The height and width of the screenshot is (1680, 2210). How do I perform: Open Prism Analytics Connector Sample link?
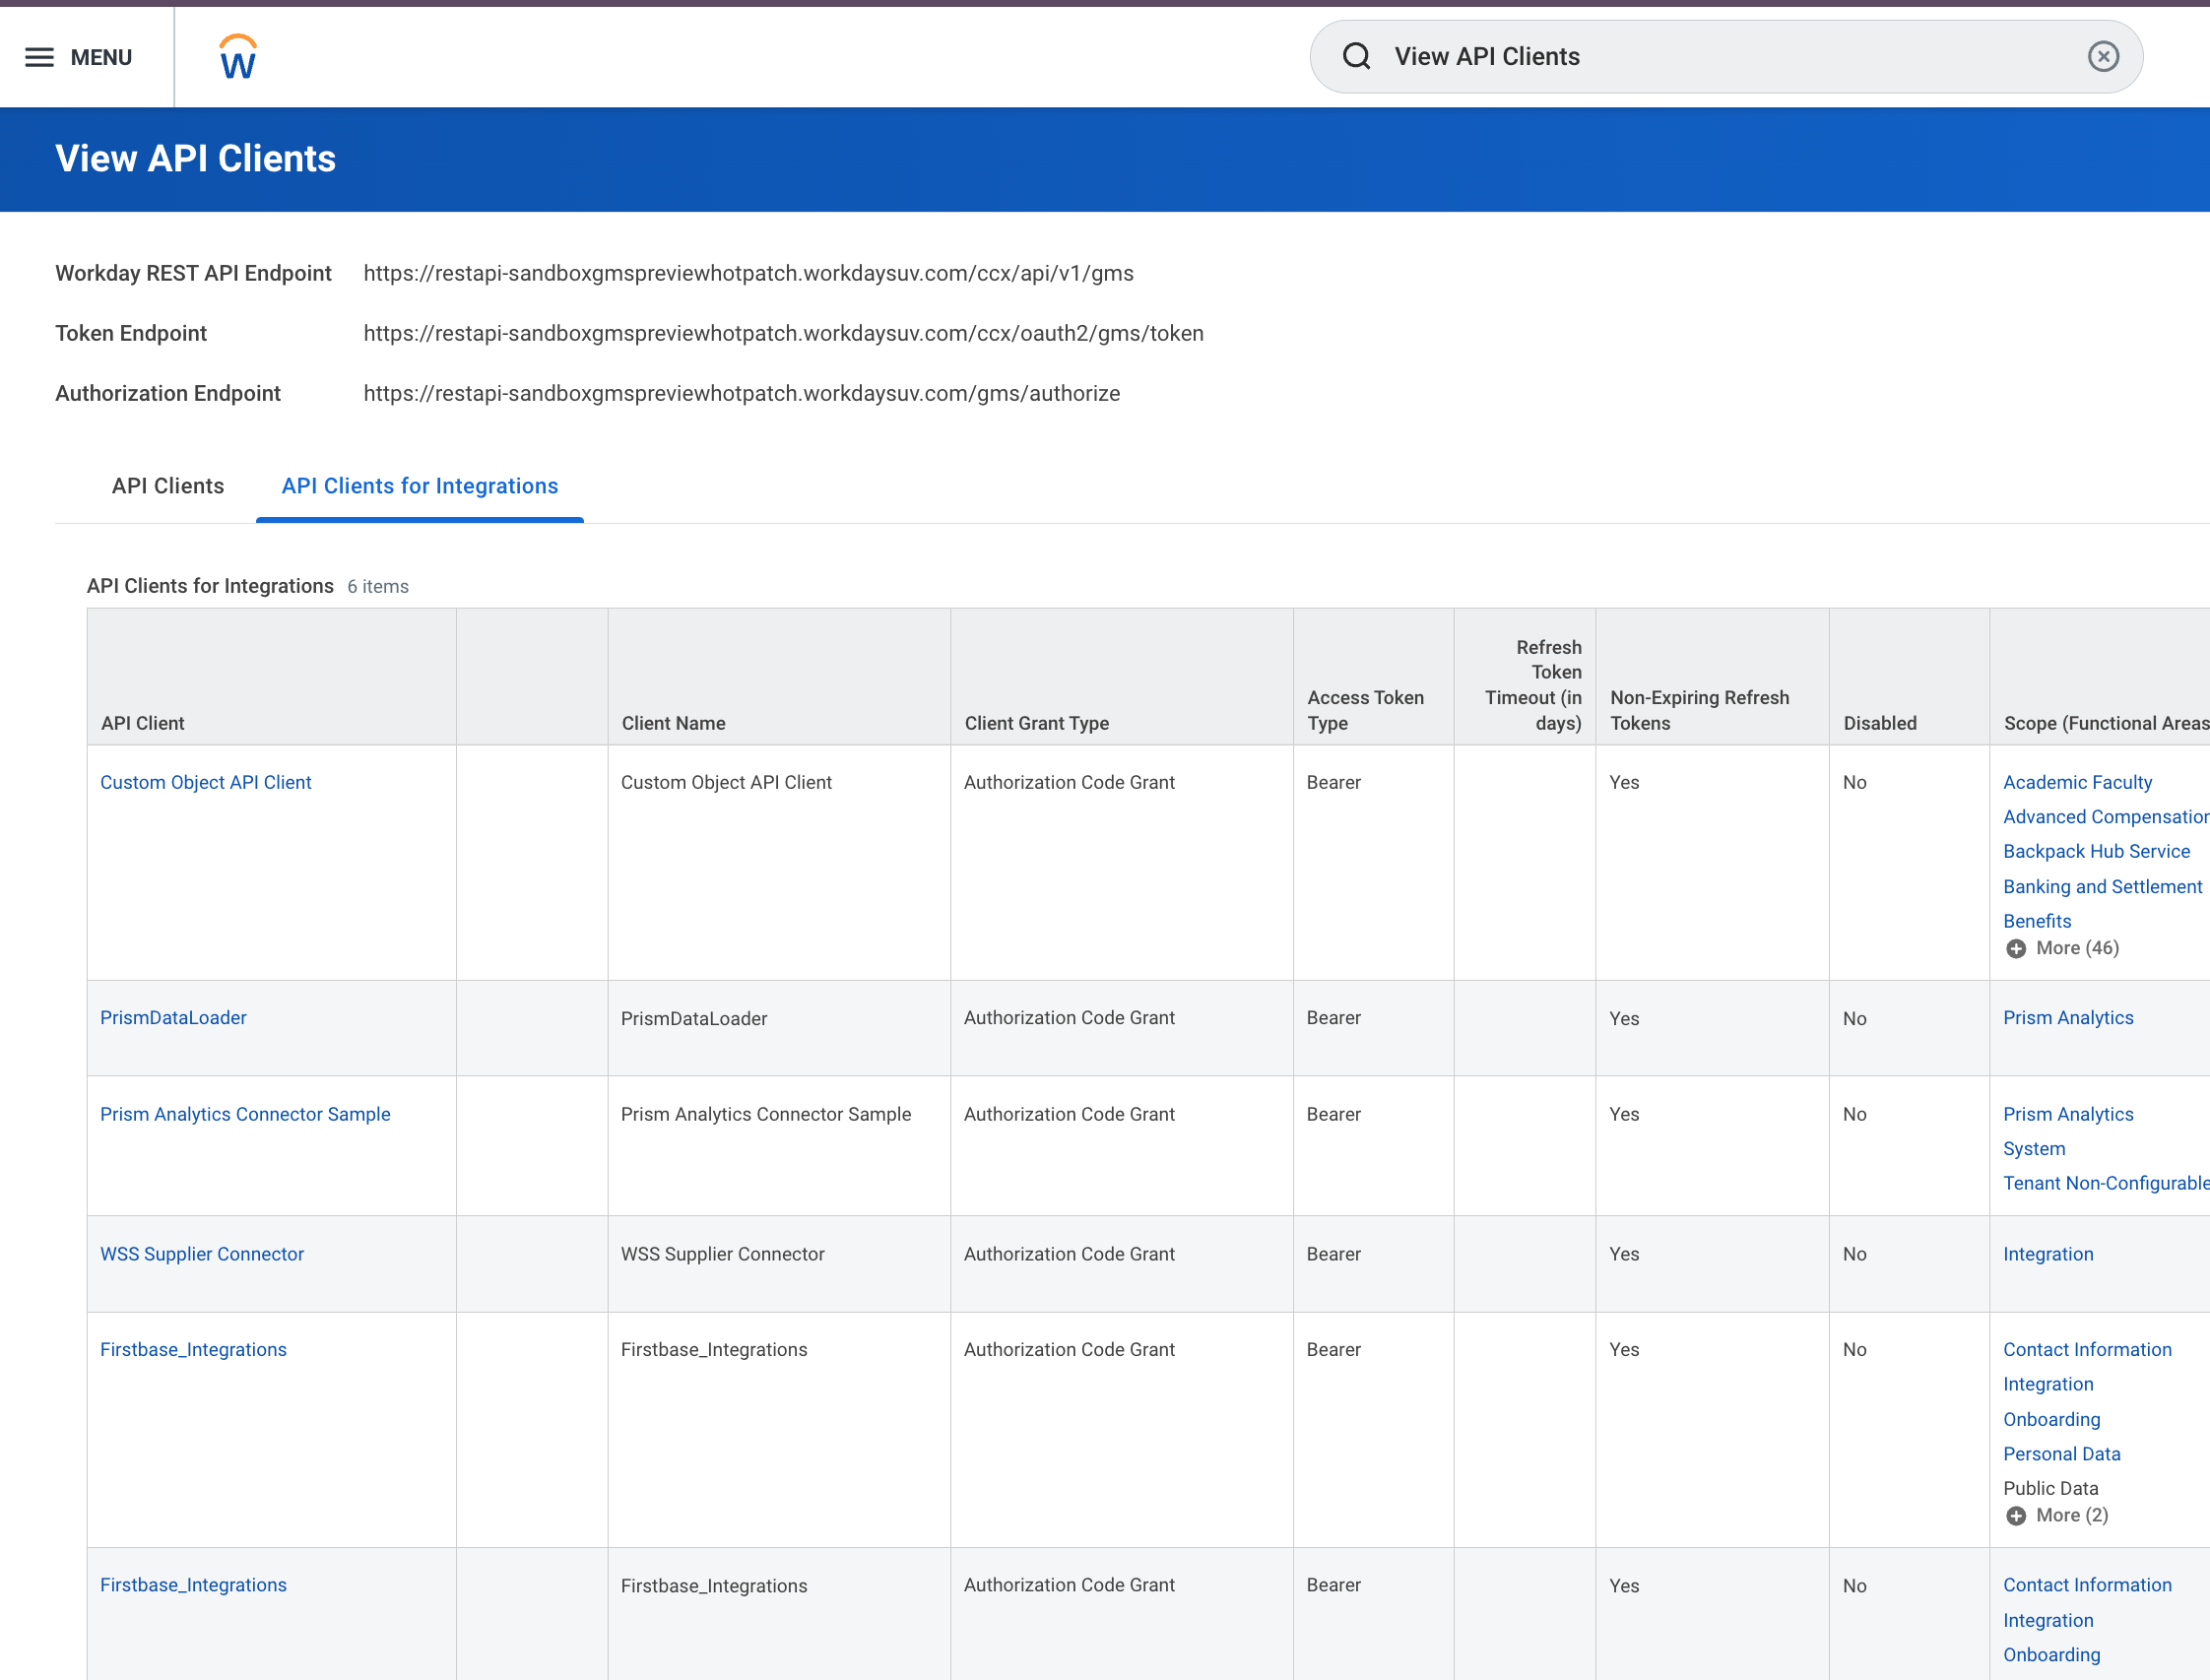(x=245, y=1114)
